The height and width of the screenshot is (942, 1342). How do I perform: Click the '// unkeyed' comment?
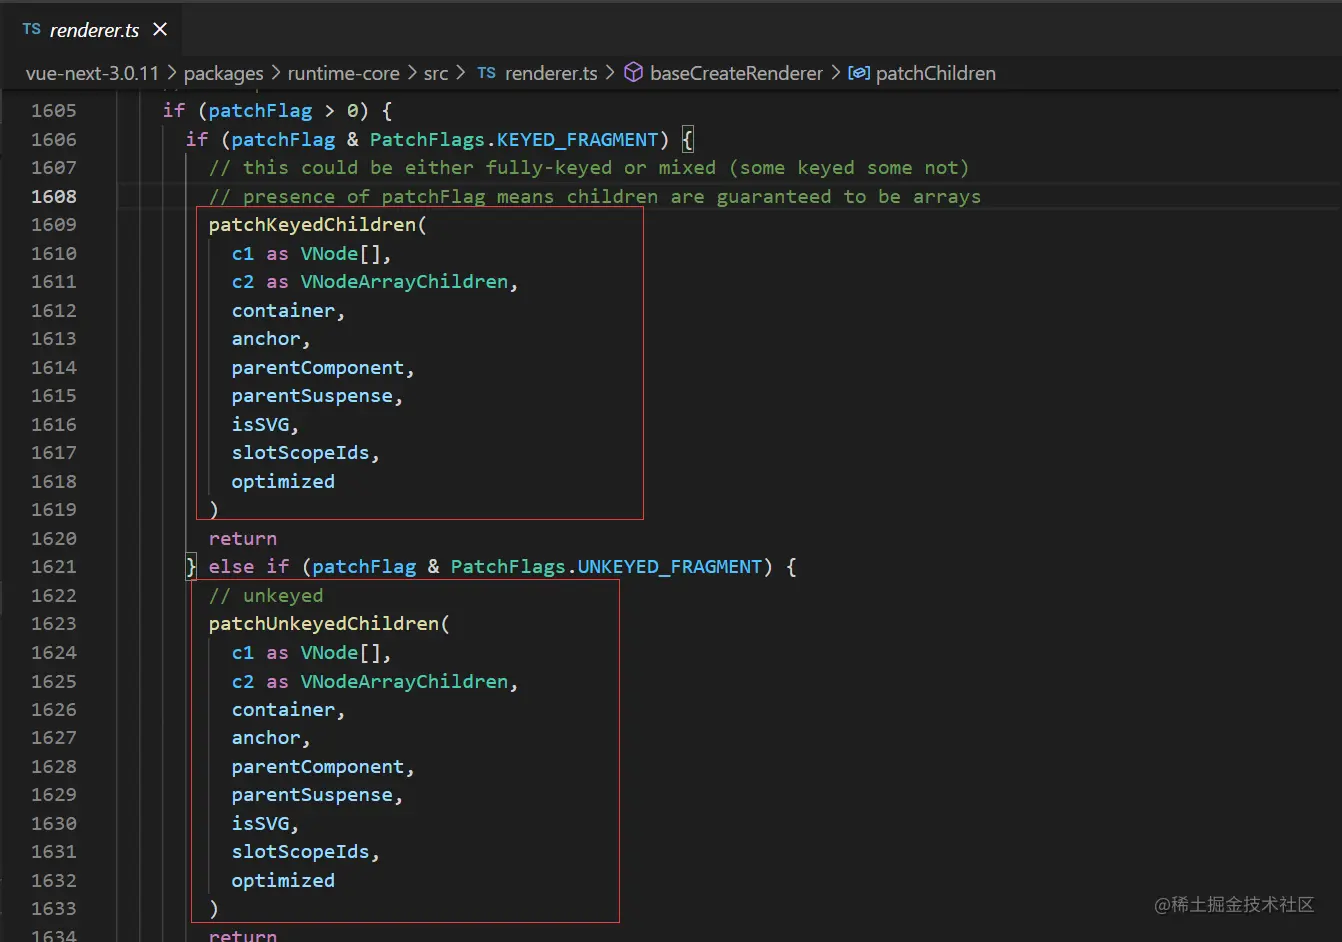(x=266, y=596)
